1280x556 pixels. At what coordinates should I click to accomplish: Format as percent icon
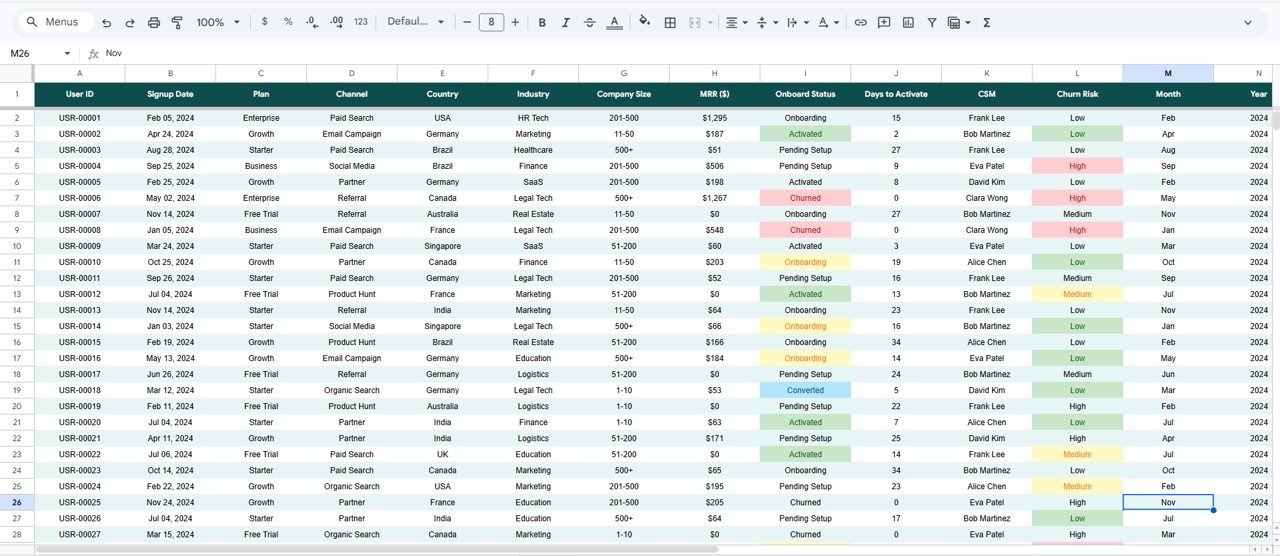[x=288, y=22]
